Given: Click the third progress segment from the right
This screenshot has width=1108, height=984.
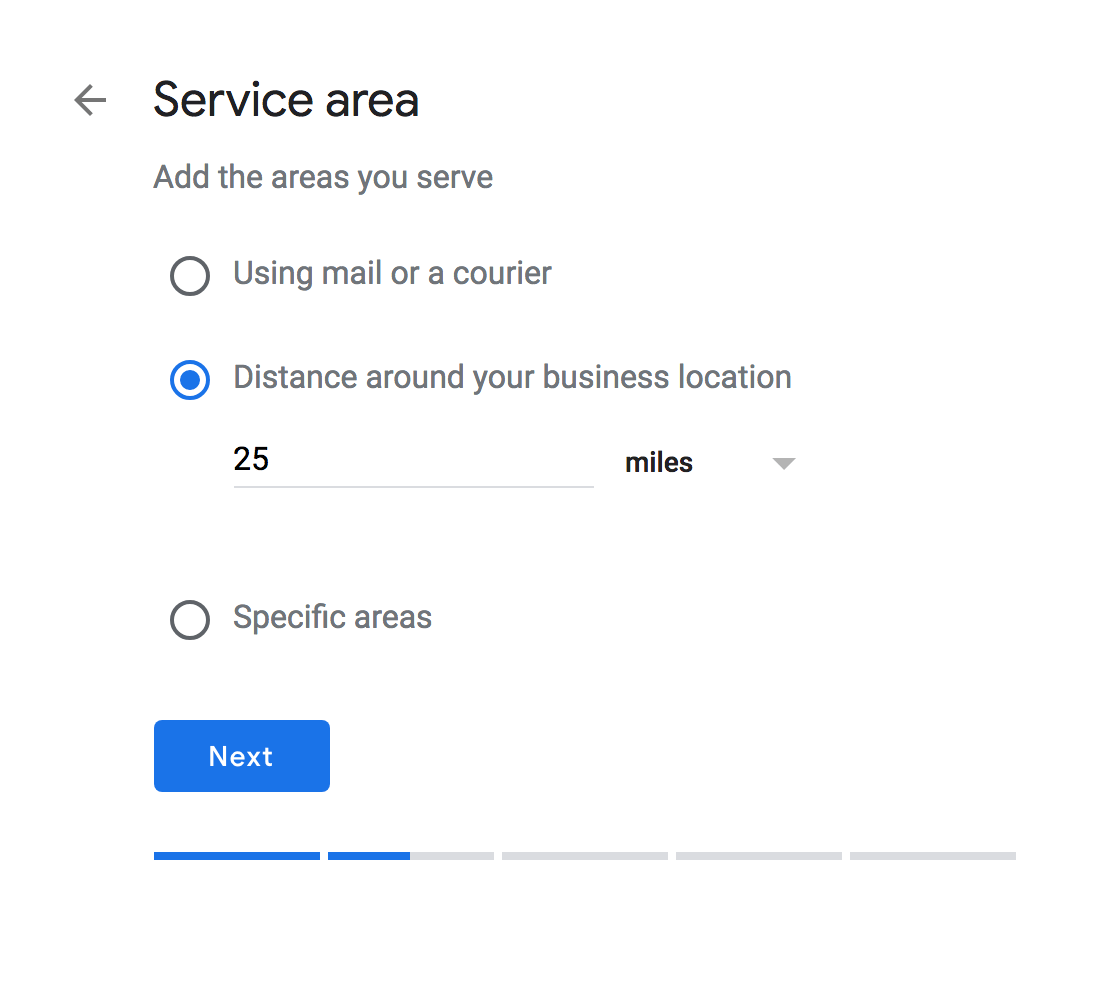Looking at the screenshot, I should [584, 856].
